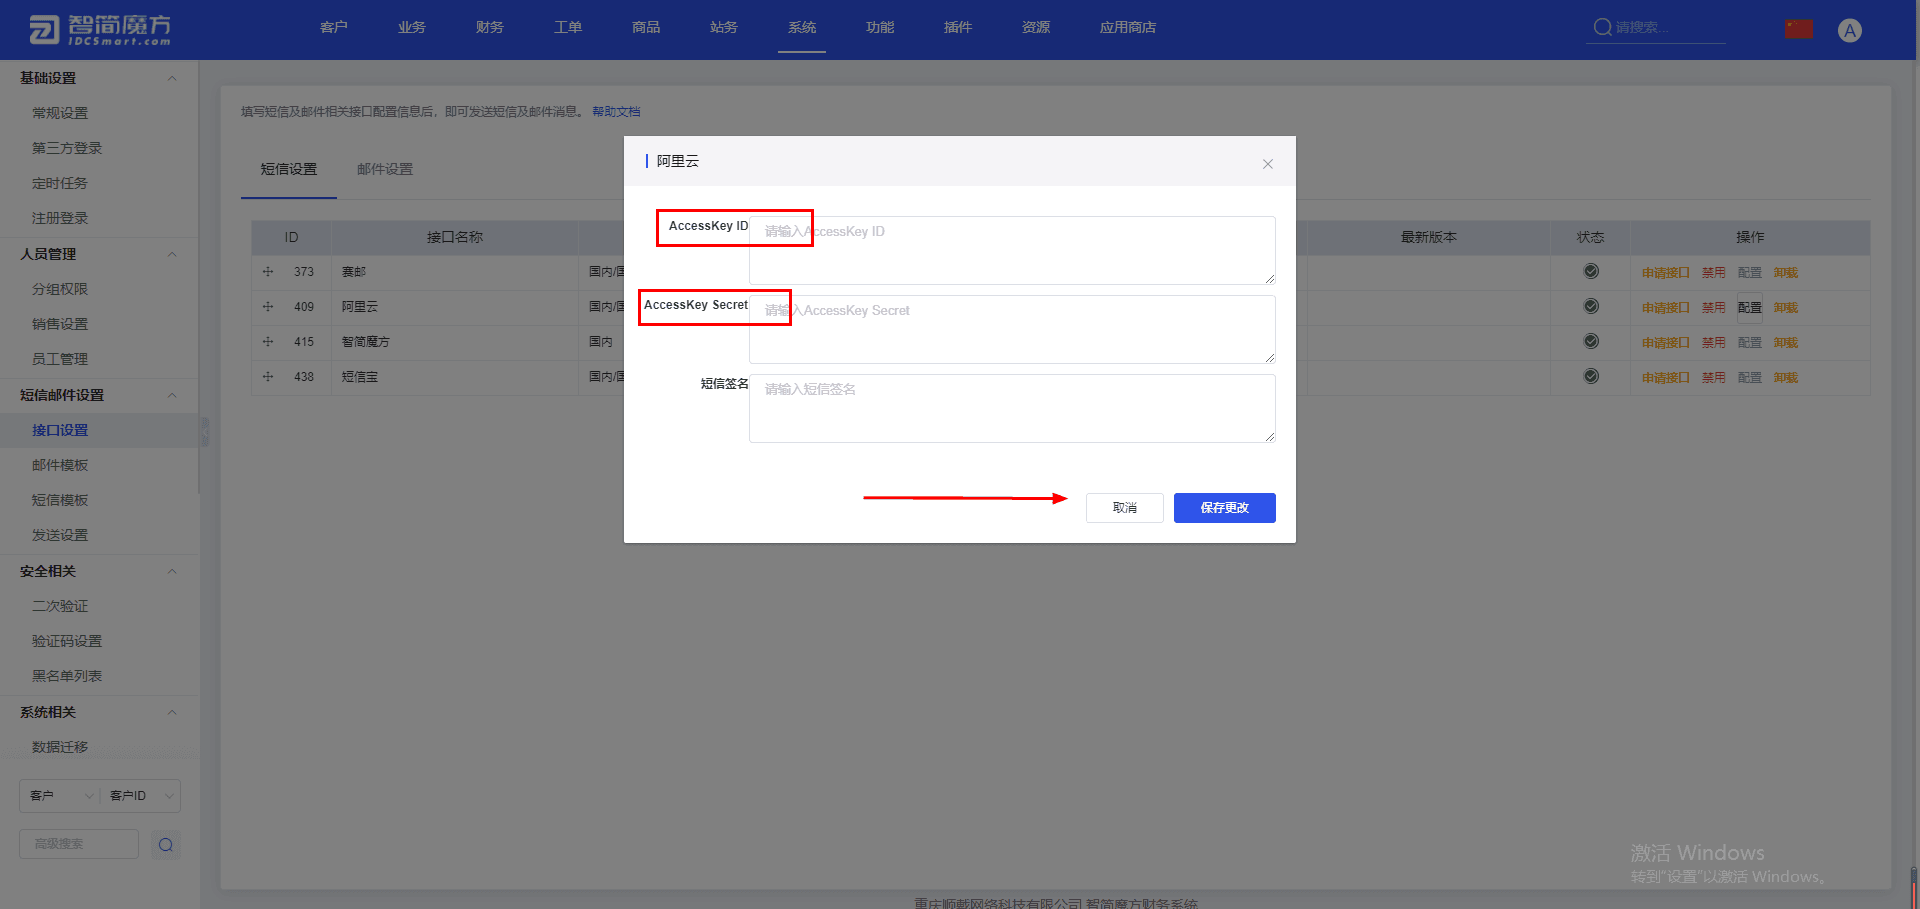Image resolution: width=1920 pixels, height=909 pixels.
Task: Click the status check icon for 阿里云 row
Action: (x=1591, y=306)
